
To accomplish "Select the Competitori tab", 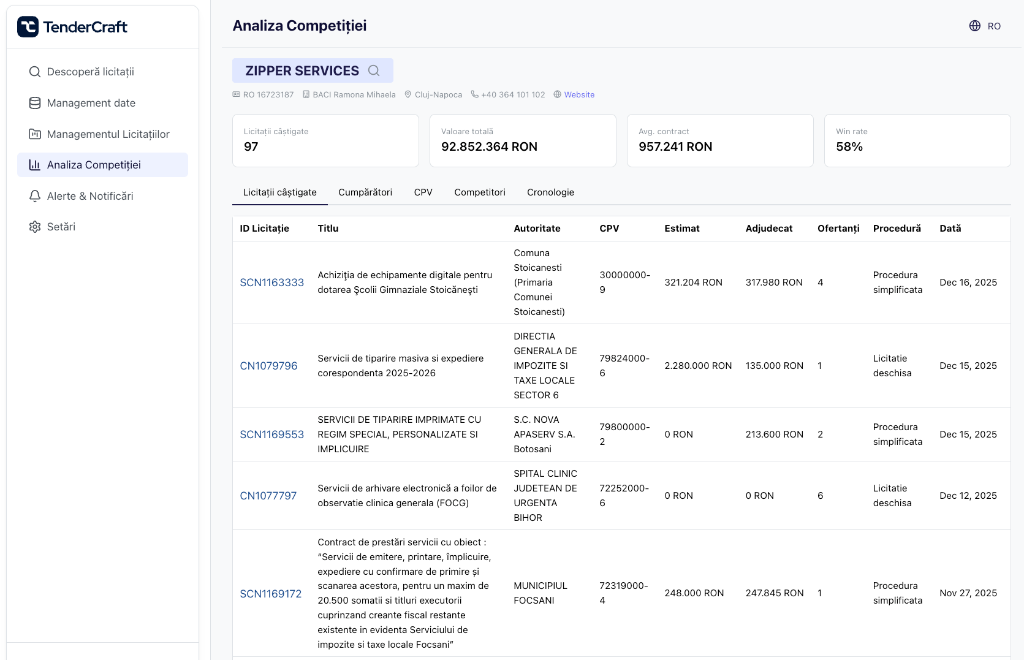I will click(479, 192).
